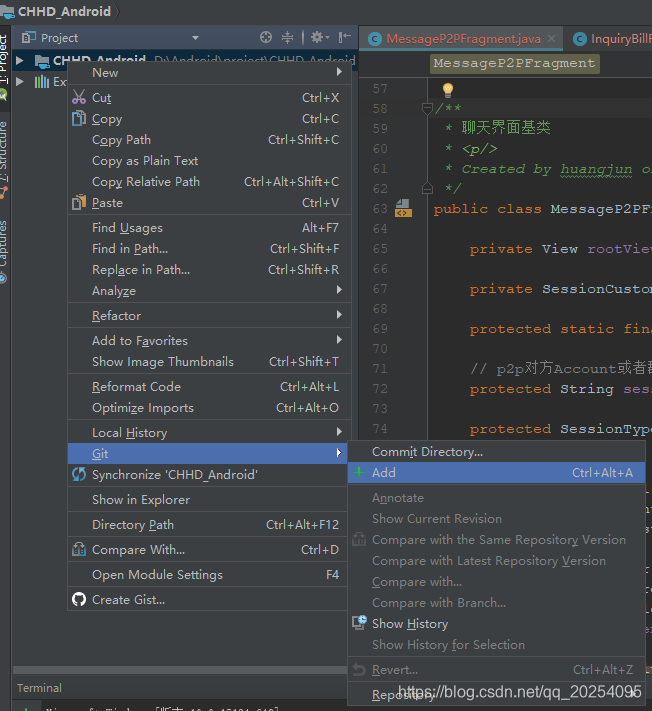This screenshot has width=652, height=711.
Task: Expand the Refactor submenu
Action: (209, 315)
